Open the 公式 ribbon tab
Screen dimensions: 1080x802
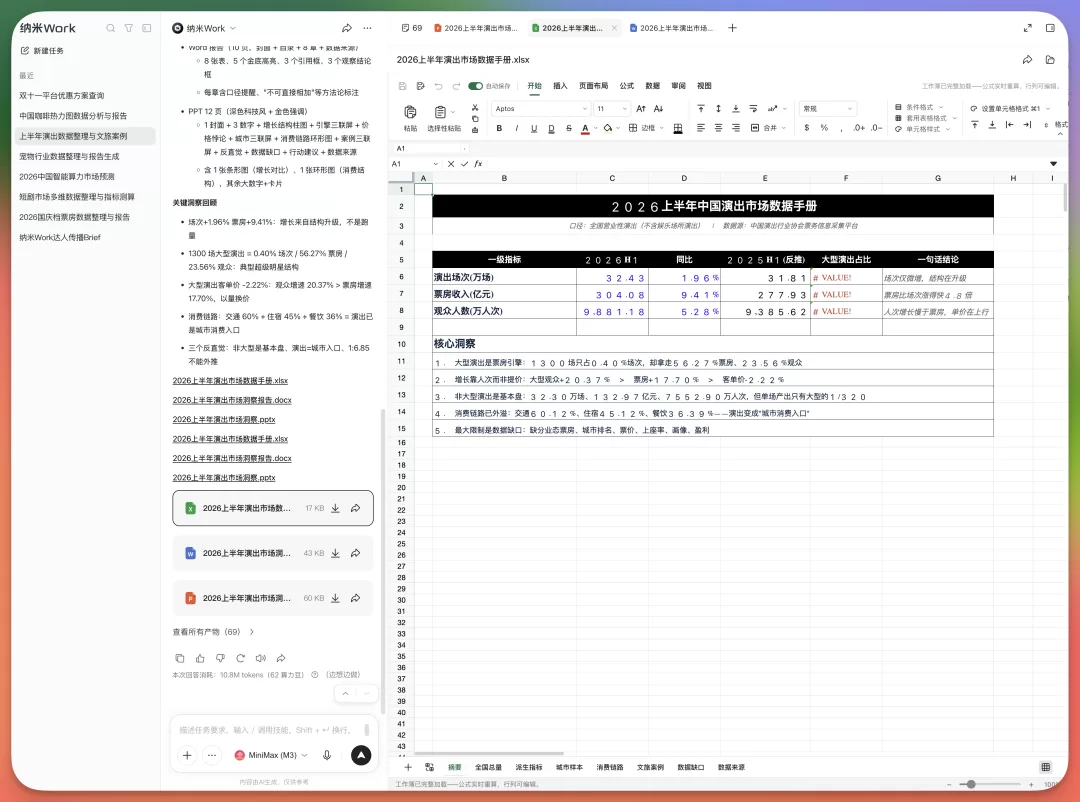pos(627,86)
